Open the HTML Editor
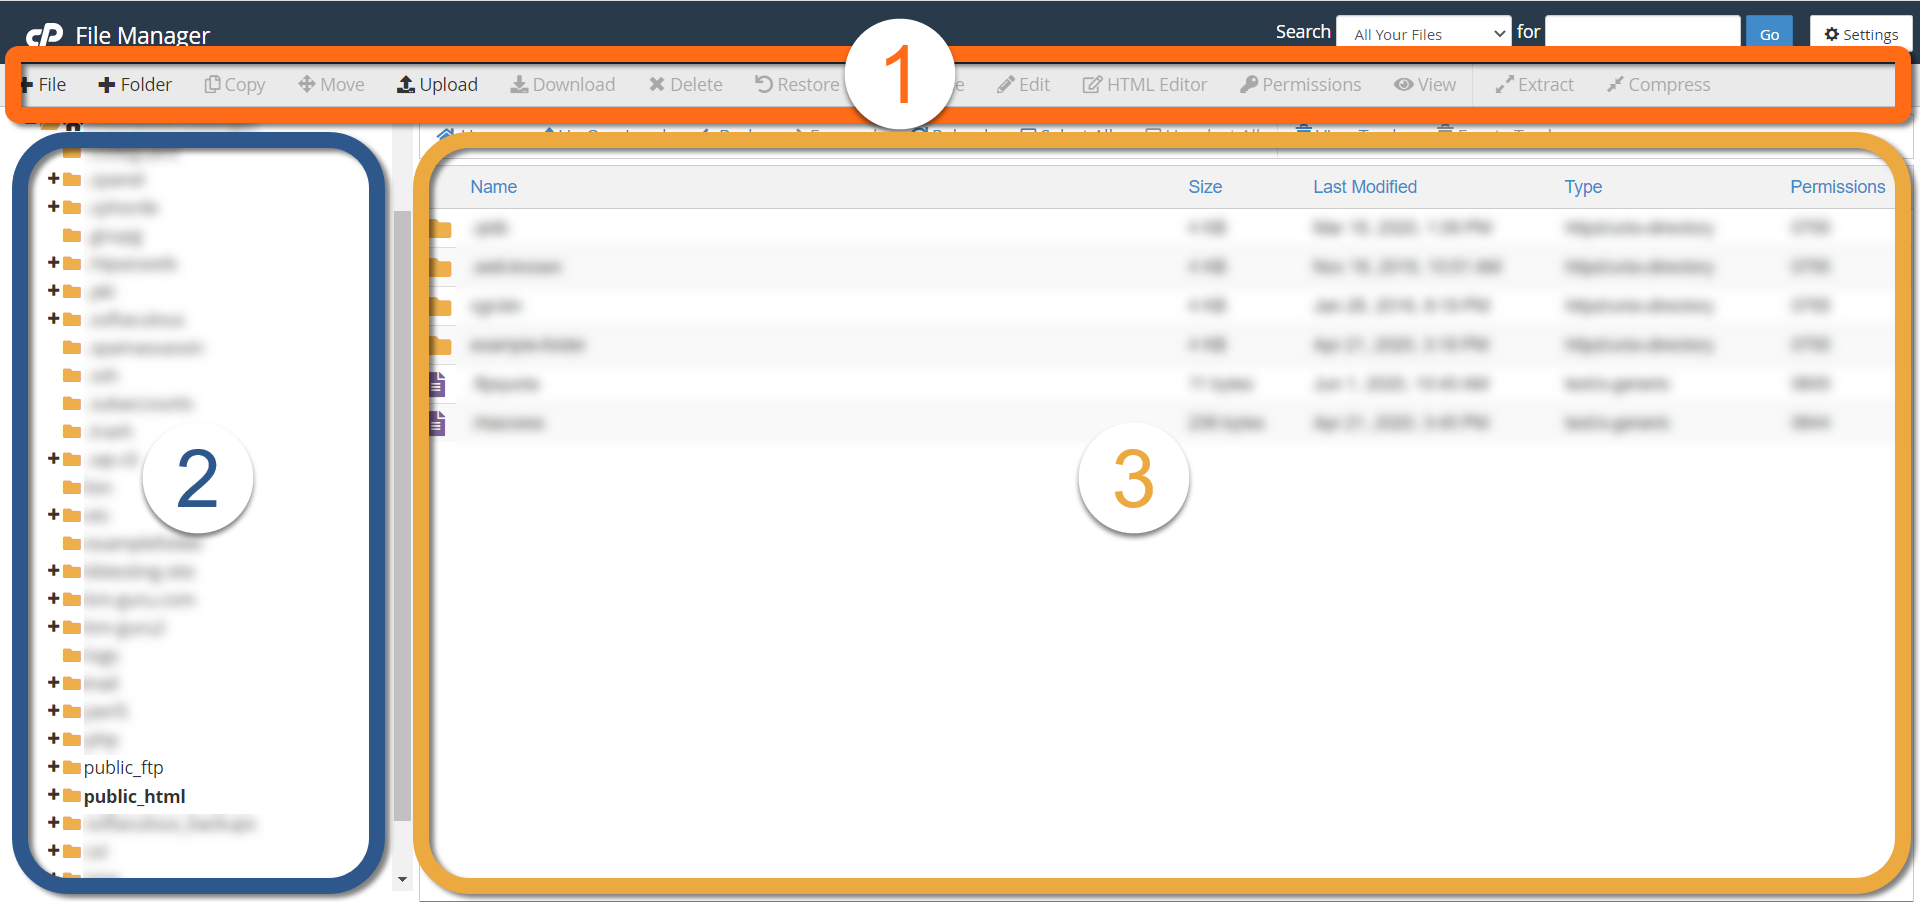1920x902 pixels. tap(1144, 84)
